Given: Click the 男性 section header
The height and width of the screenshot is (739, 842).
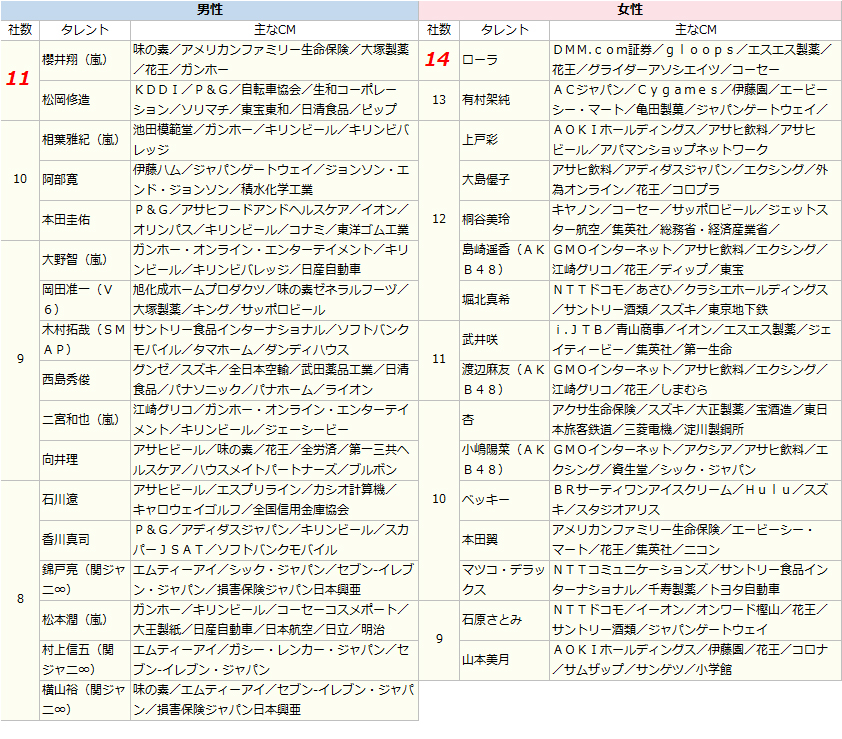Looking at the screenshot, I should [209, 10].
